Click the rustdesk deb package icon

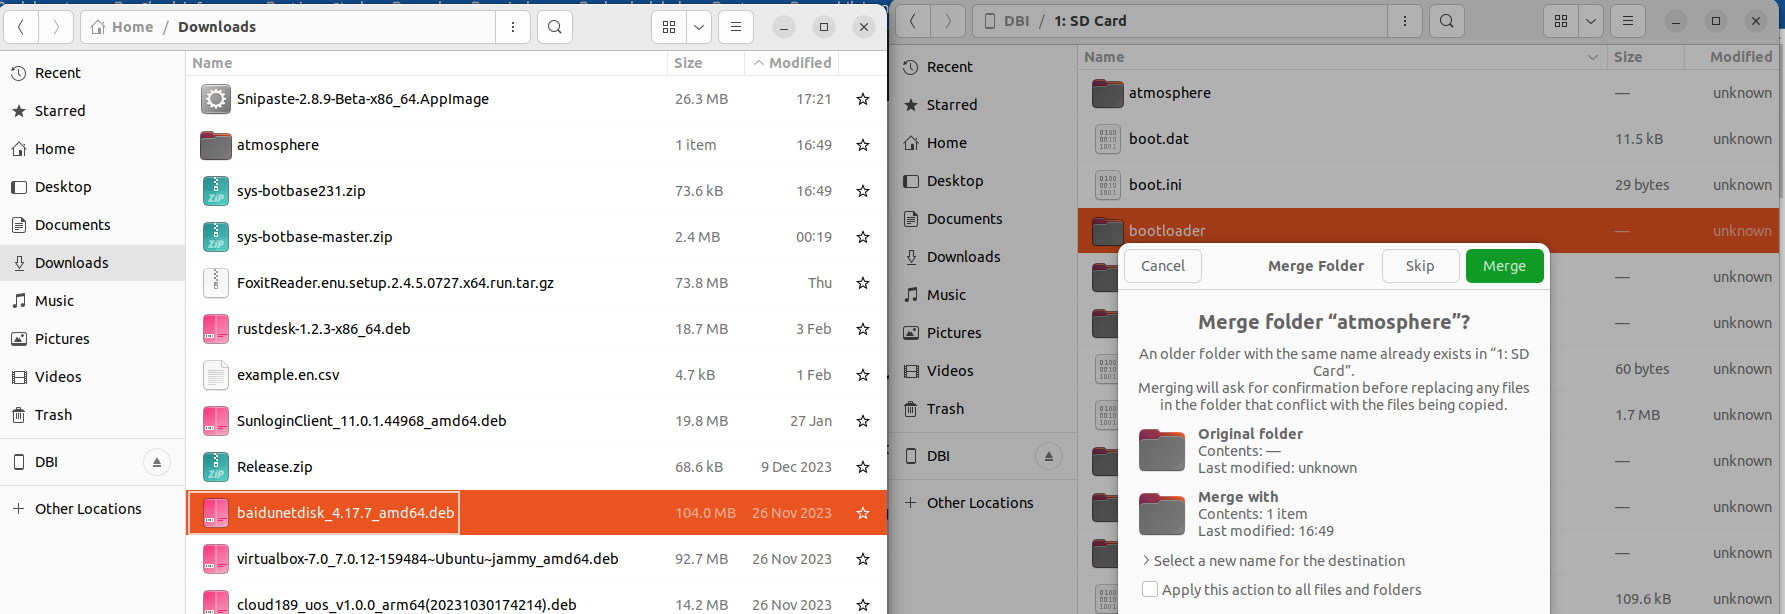click(x=215, y=329)
